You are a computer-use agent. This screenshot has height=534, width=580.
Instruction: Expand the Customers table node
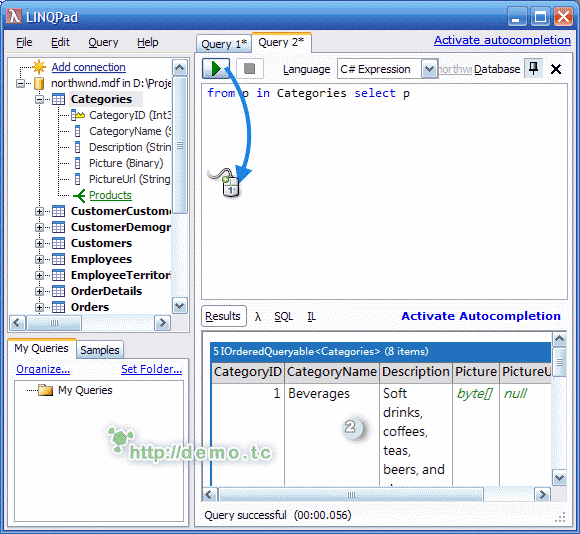pos(39,243)
